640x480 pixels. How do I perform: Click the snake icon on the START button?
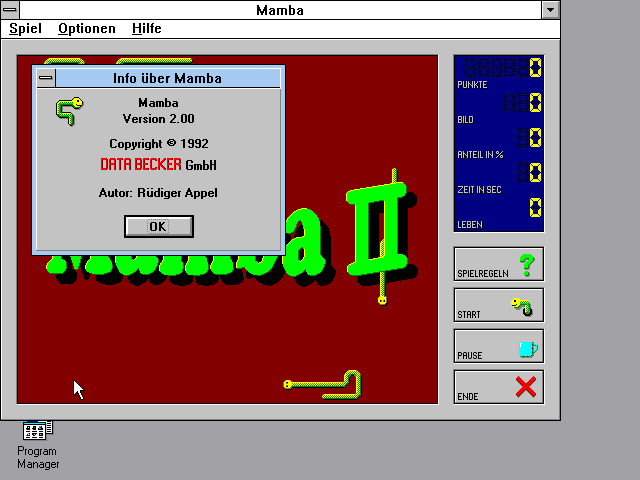tap(522, 307)
